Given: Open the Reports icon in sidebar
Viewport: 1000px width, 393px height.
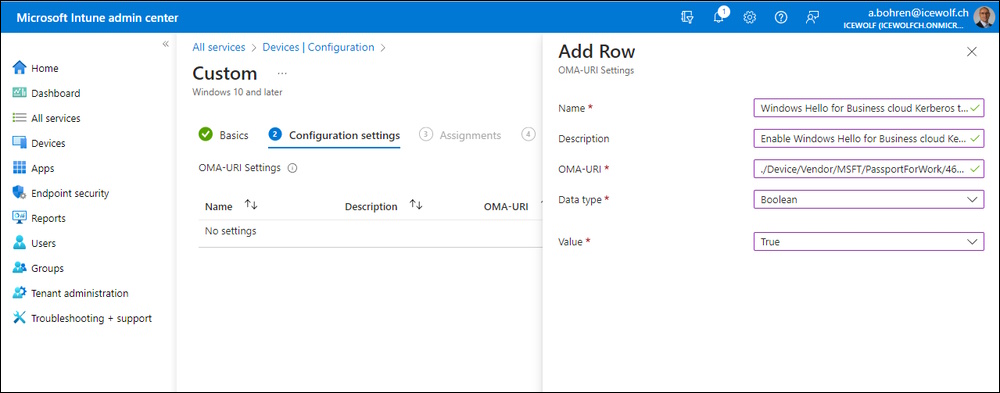Looking at the screenshot, I should click(19, 218).
